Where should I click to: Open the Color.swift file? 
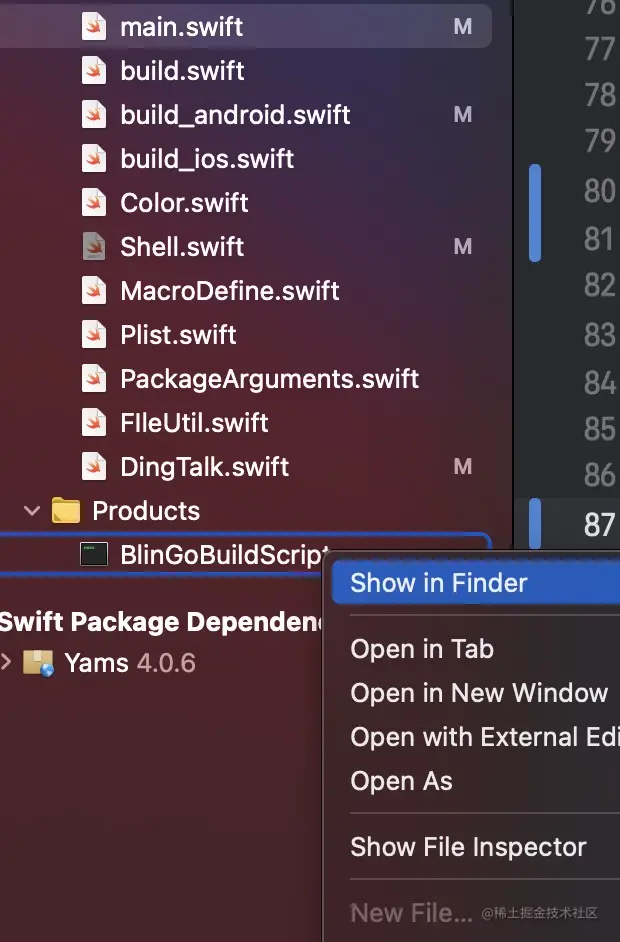tap(184, 203)
